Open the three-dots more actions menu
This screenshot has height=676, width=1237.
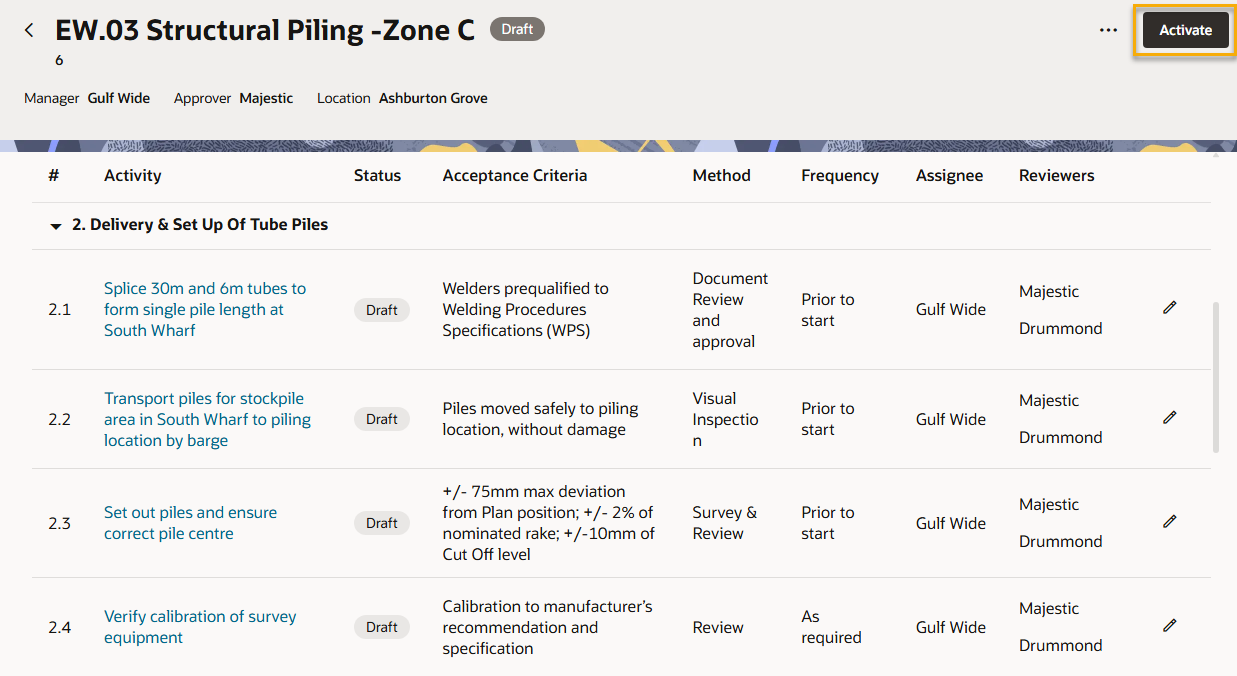tap(1108, 30)
